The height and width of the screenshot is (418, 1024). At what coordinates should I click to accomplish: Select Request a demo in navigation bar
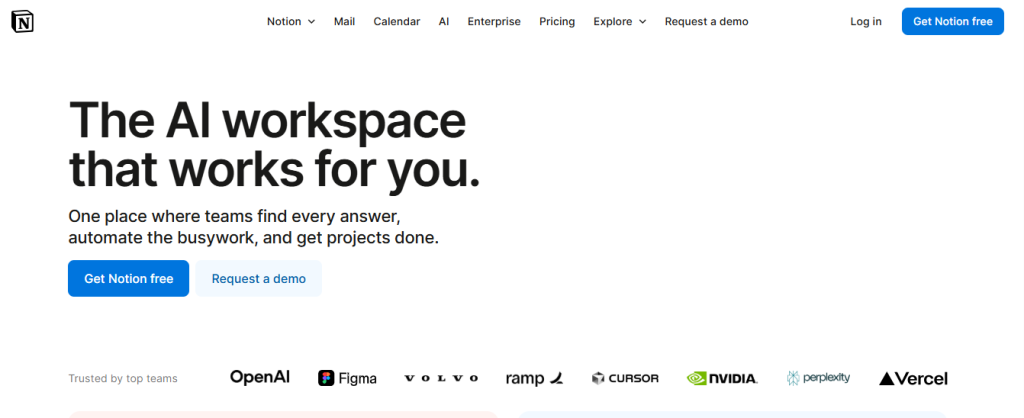(x=707, y=22)
